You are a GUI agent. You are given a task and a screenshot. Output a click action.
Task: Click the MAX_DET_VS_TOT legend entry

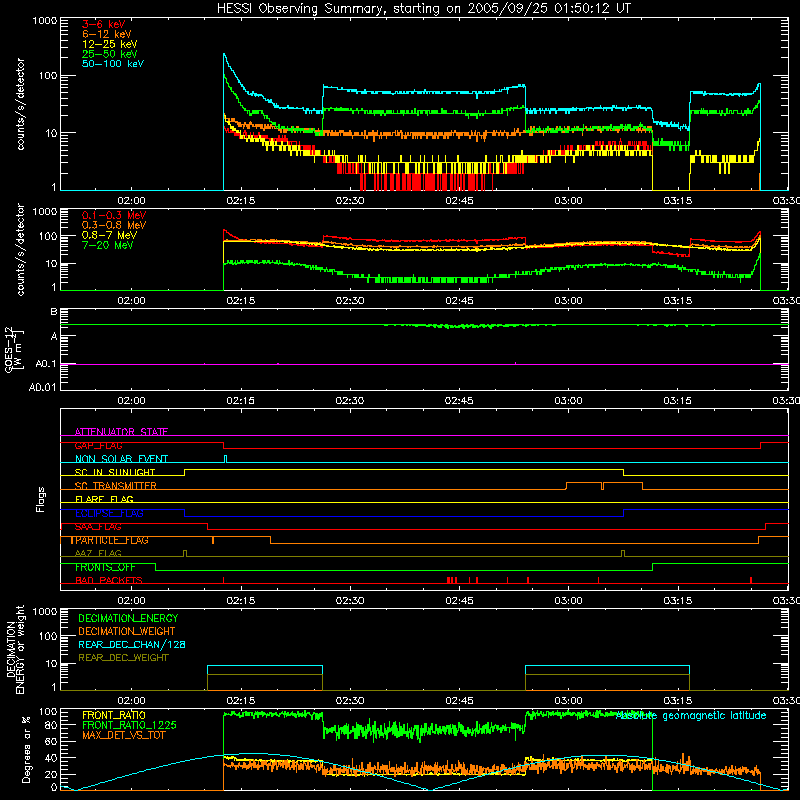coord(123,735)
